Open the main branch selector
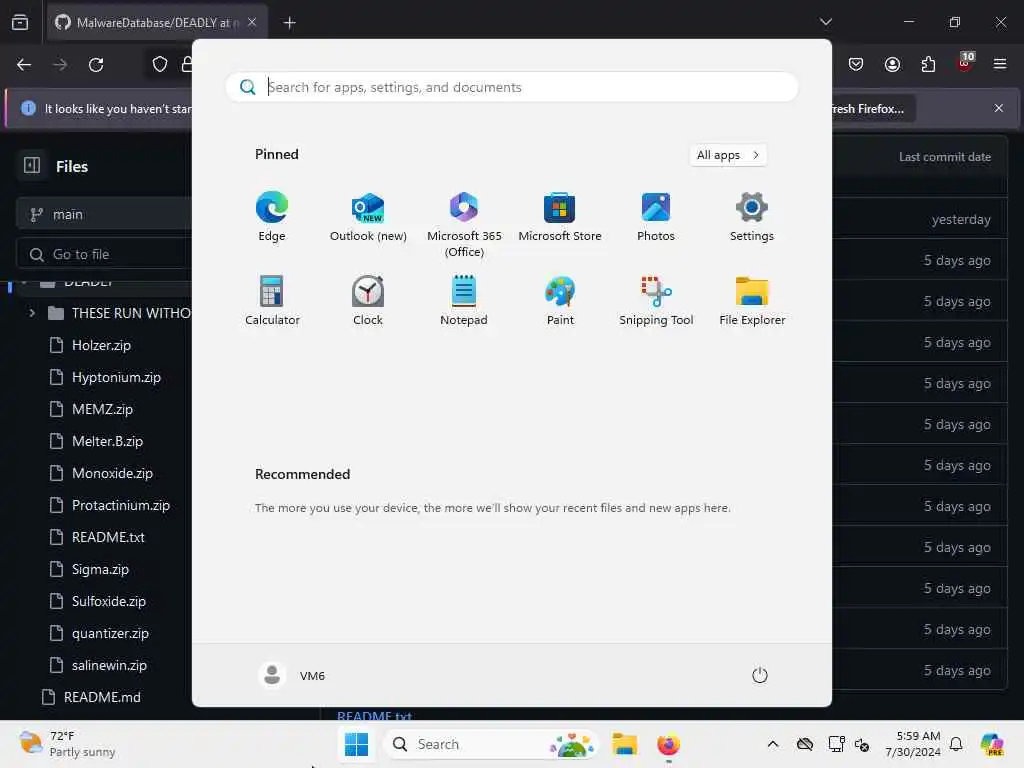1024x768 pixels. (104, 214)
